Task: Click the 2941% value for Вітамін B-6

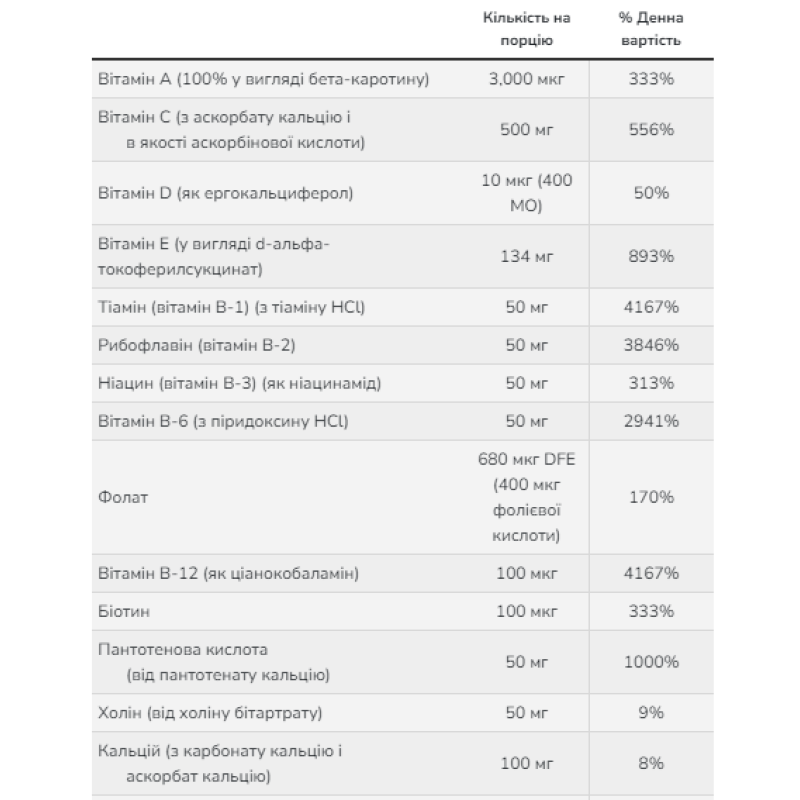Action: click(x=651, y=421)
